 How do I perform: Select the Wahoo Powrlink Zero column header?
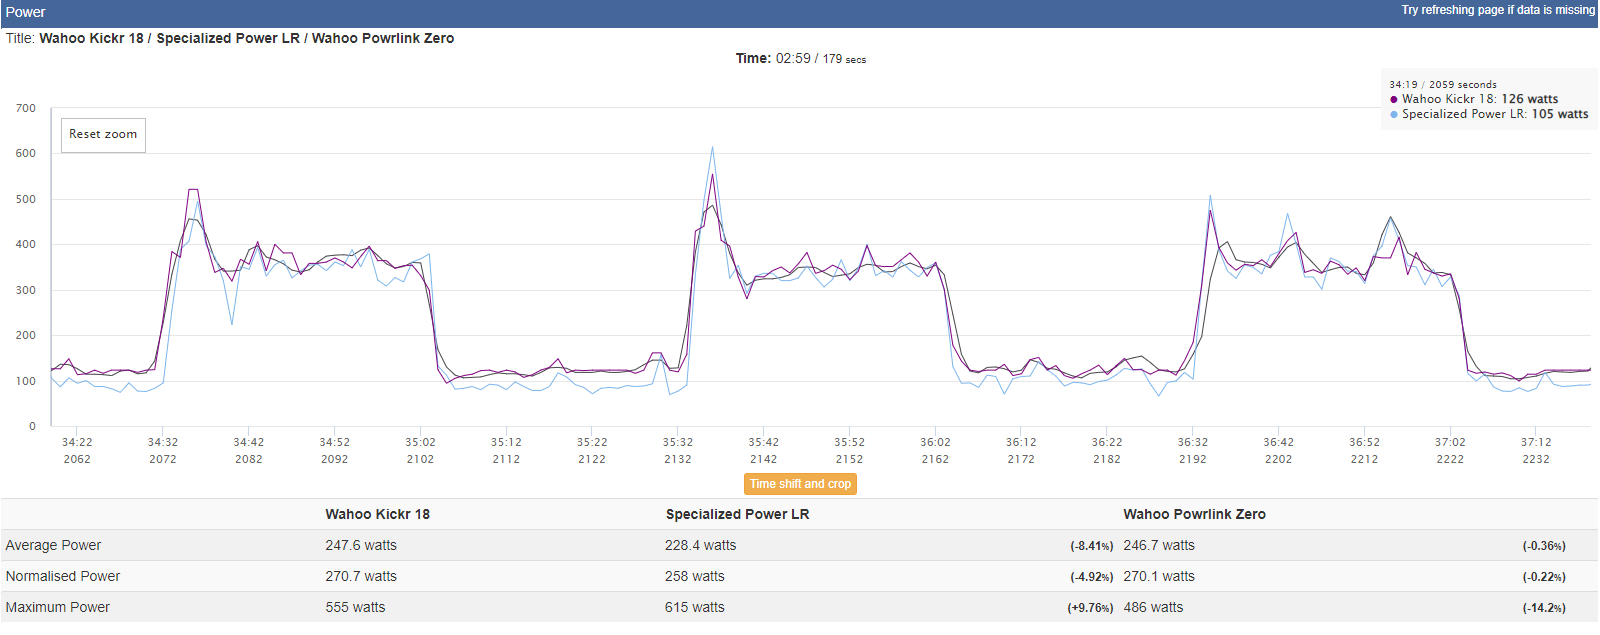[1194, 514]
